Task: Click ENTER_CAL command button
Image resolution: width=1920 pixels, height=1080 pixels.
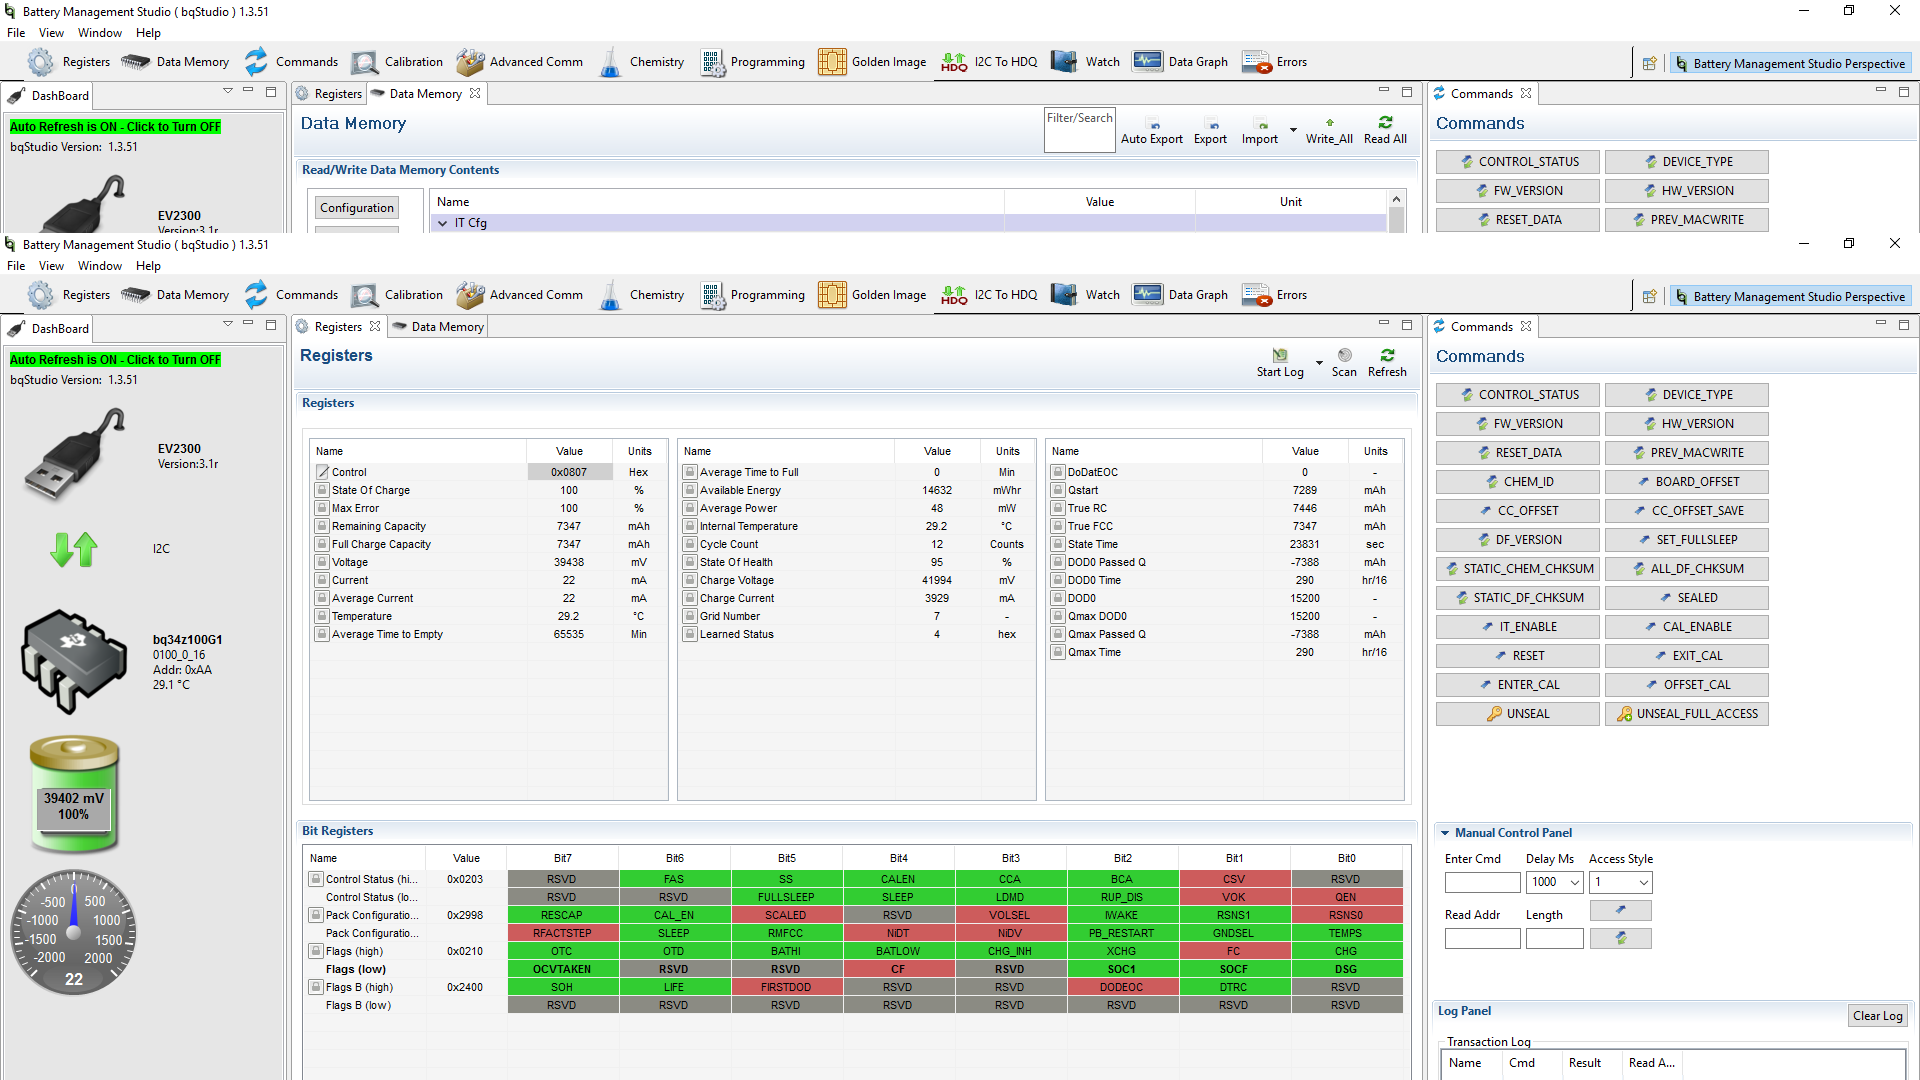Action: (x=1518, y=685)
